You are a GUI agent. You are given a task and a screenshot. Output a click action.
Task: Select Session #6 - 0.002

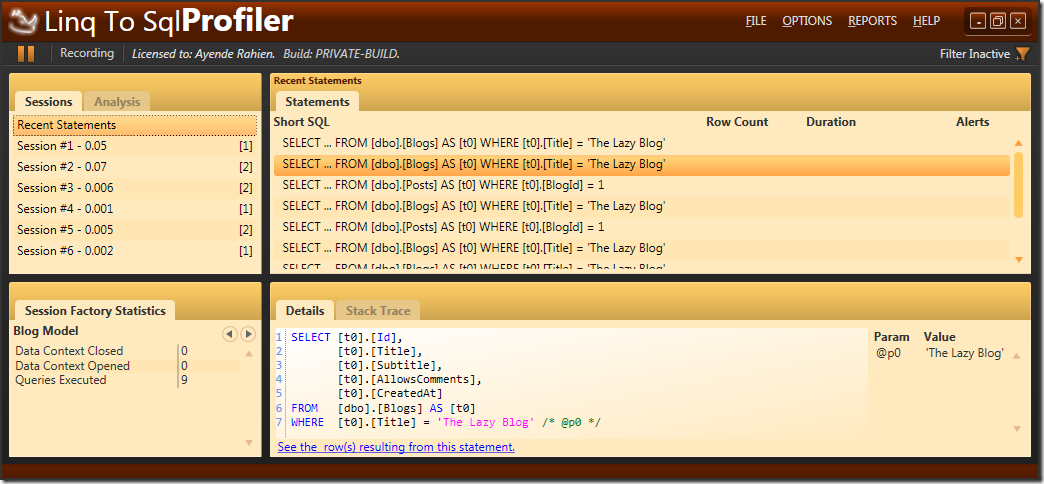click(x=135, y=251)
